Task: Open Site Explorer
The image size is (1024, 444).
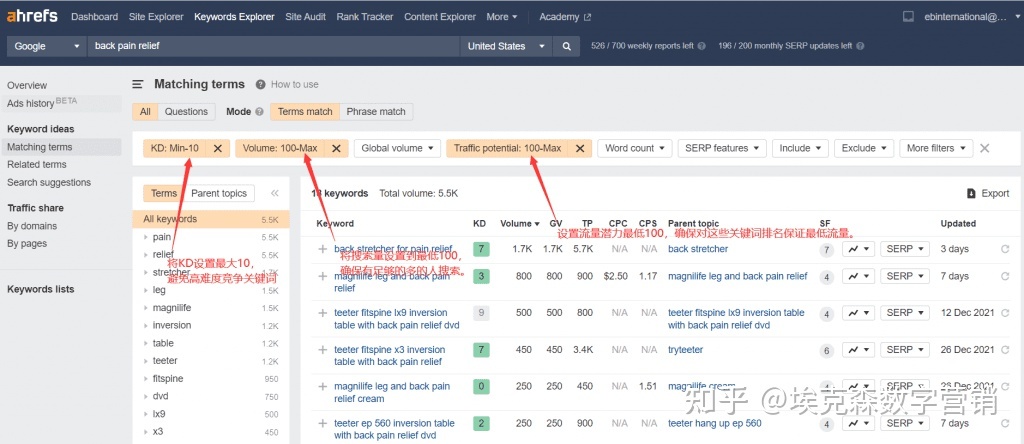Action: tap(156, 17)
